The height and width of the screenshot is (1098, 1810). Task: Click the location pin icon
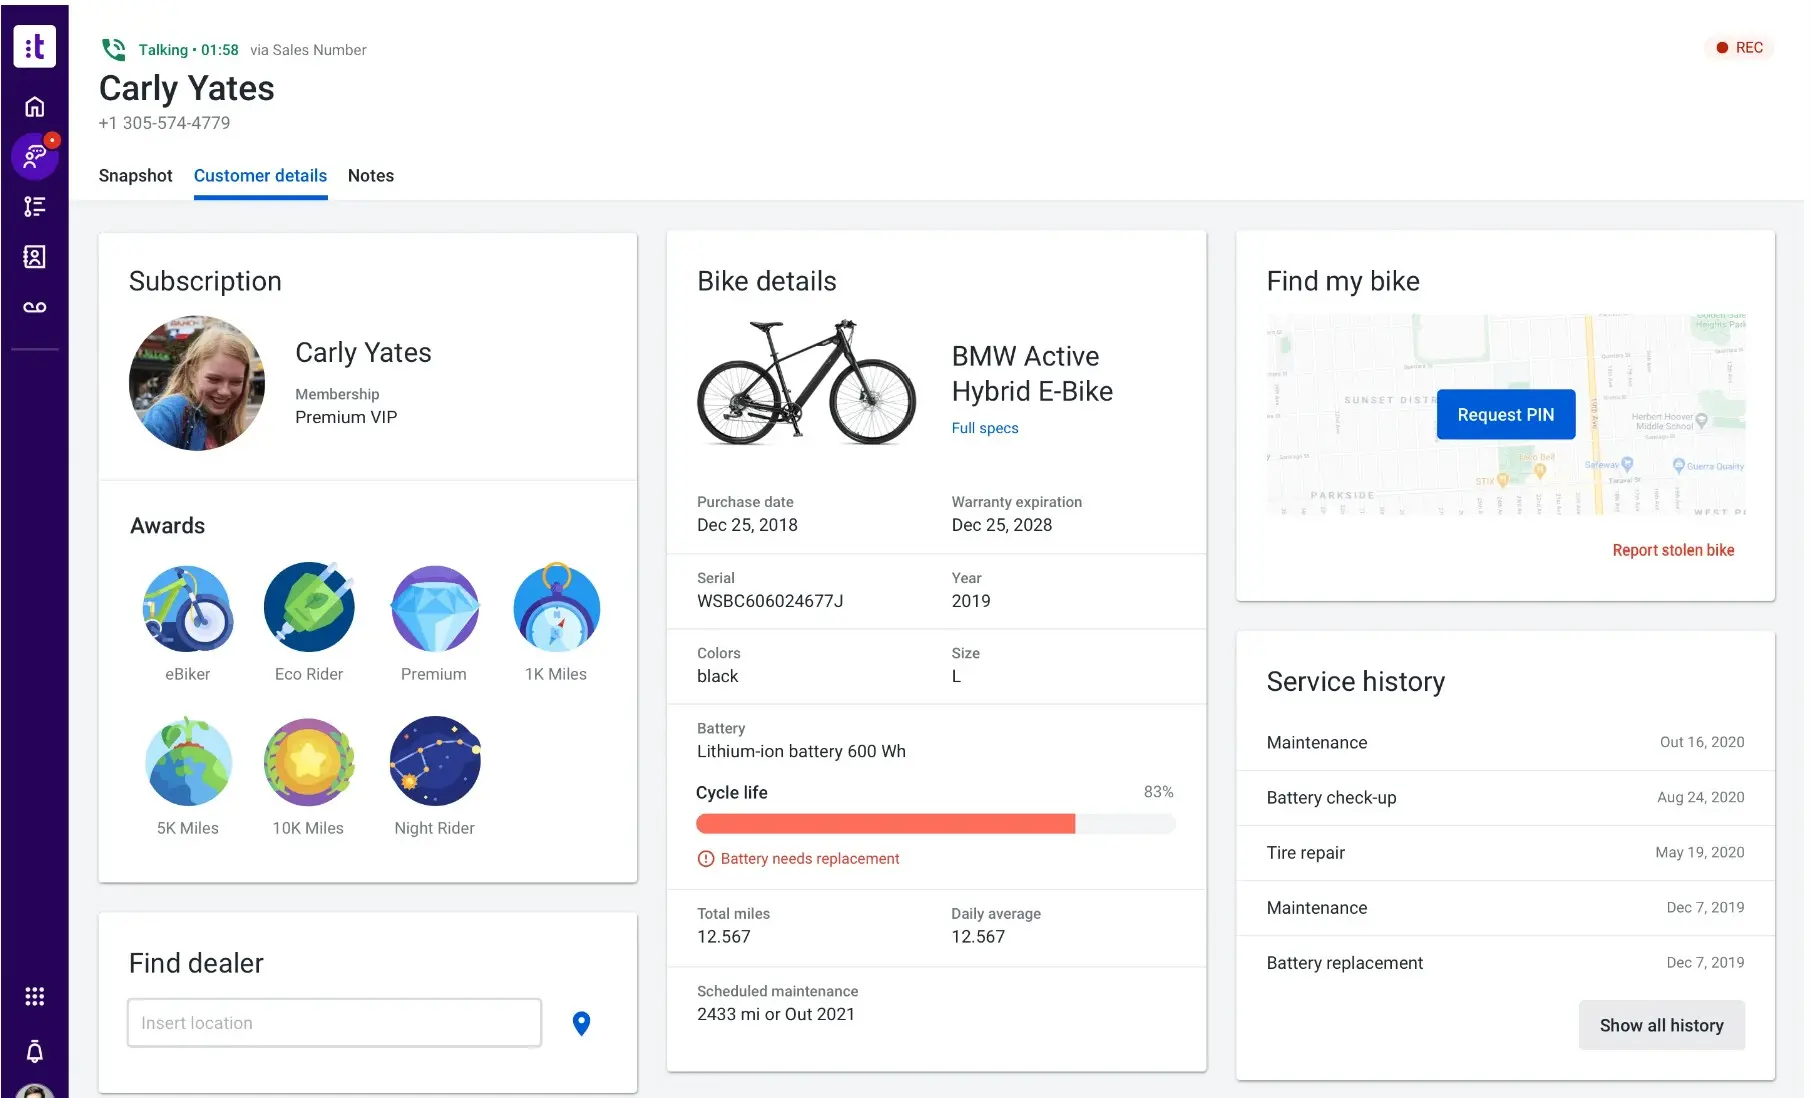[x=581, y=1023]
